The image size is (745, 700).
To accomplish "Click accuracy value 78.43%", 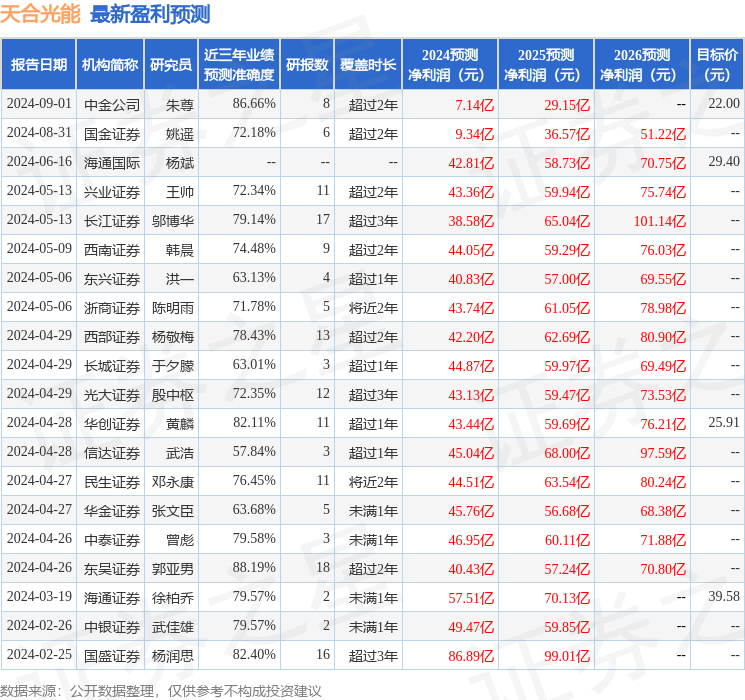I will pyautogui.click(x=254, y=336).
